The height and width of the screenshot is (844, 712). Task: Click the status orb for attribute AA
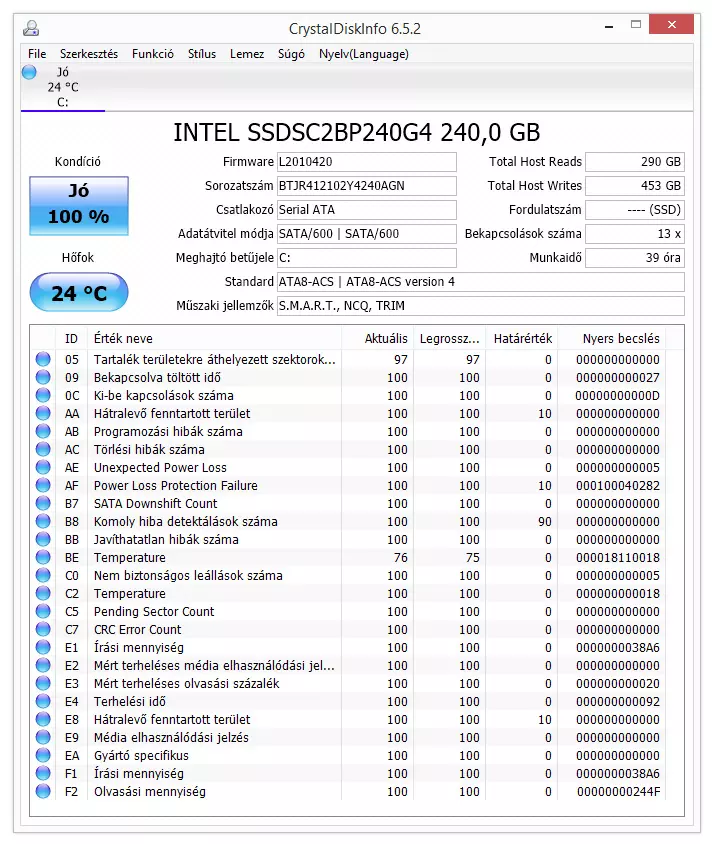(43, 413)
